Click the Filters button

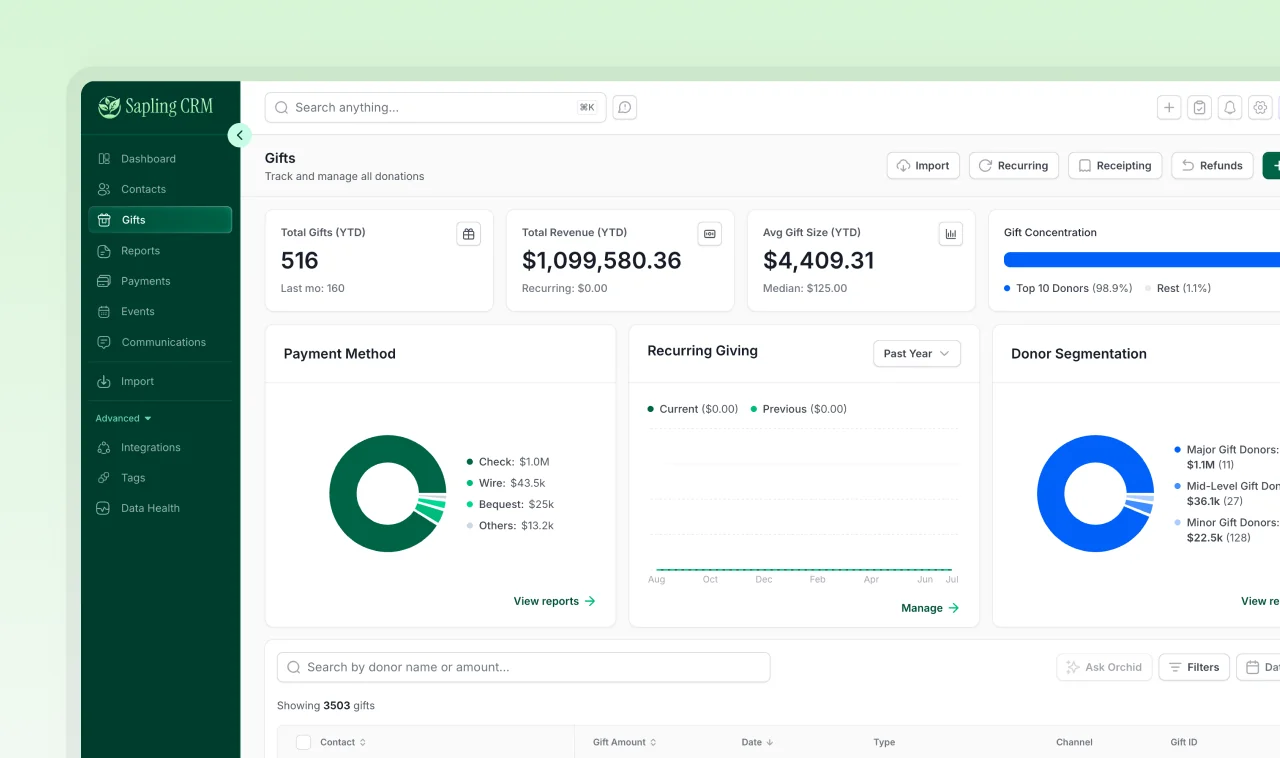coord(1194,667)
